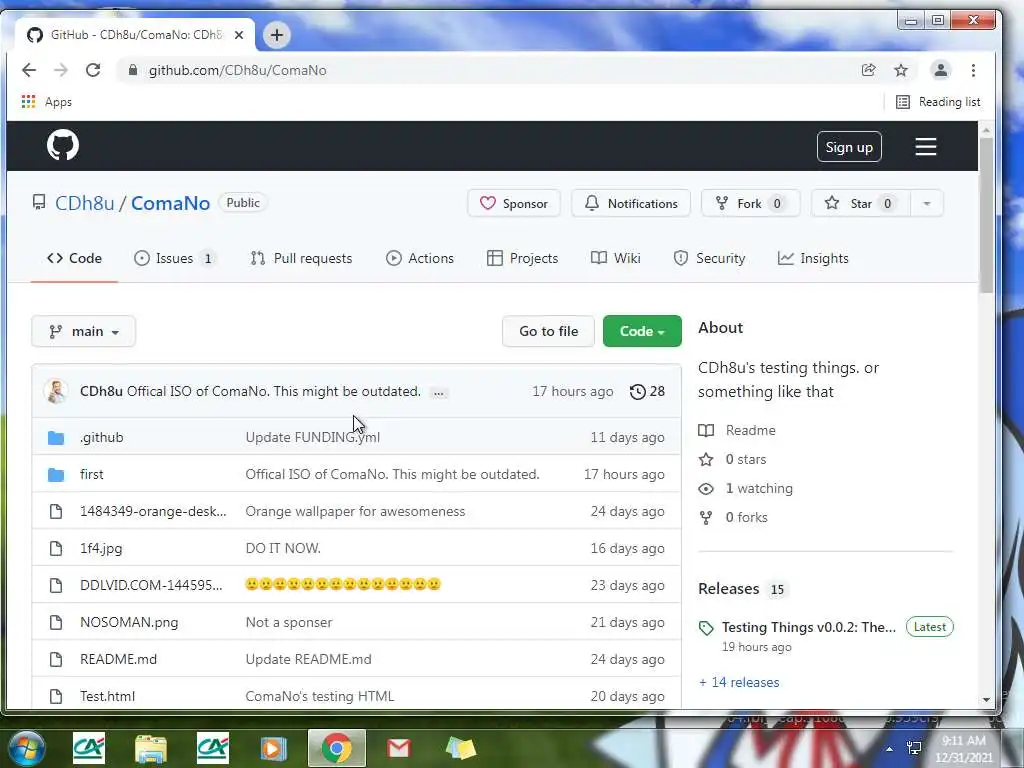1024x768 pixels.
Task: Open the ComaNo repository name link
Action: point(170,203)
